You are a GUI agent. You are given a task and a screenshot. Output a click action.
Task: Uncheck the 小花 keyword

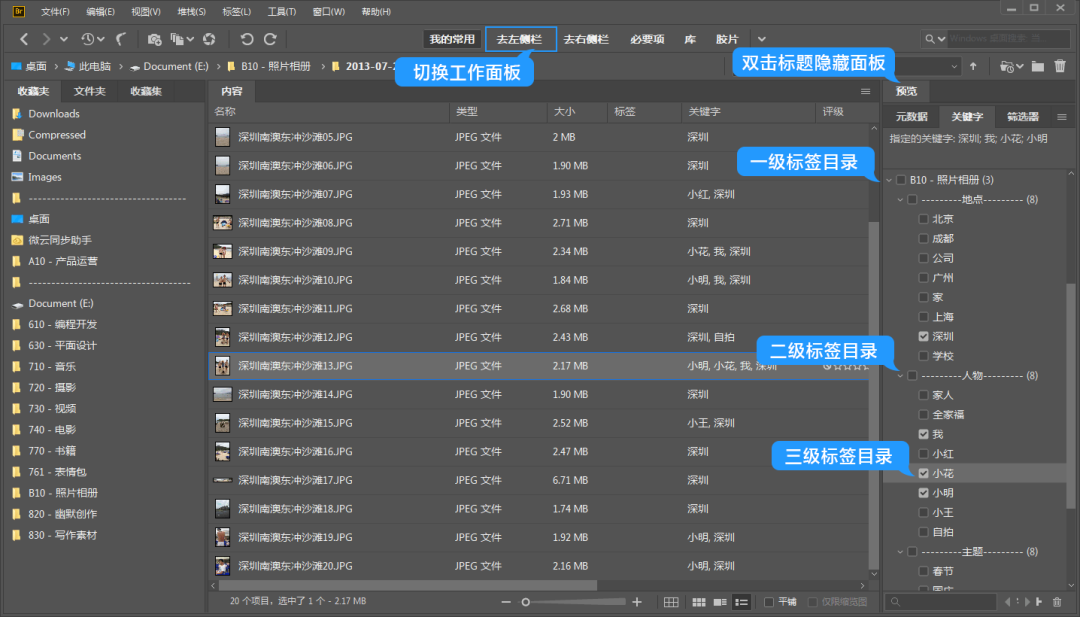click(924, 473)
